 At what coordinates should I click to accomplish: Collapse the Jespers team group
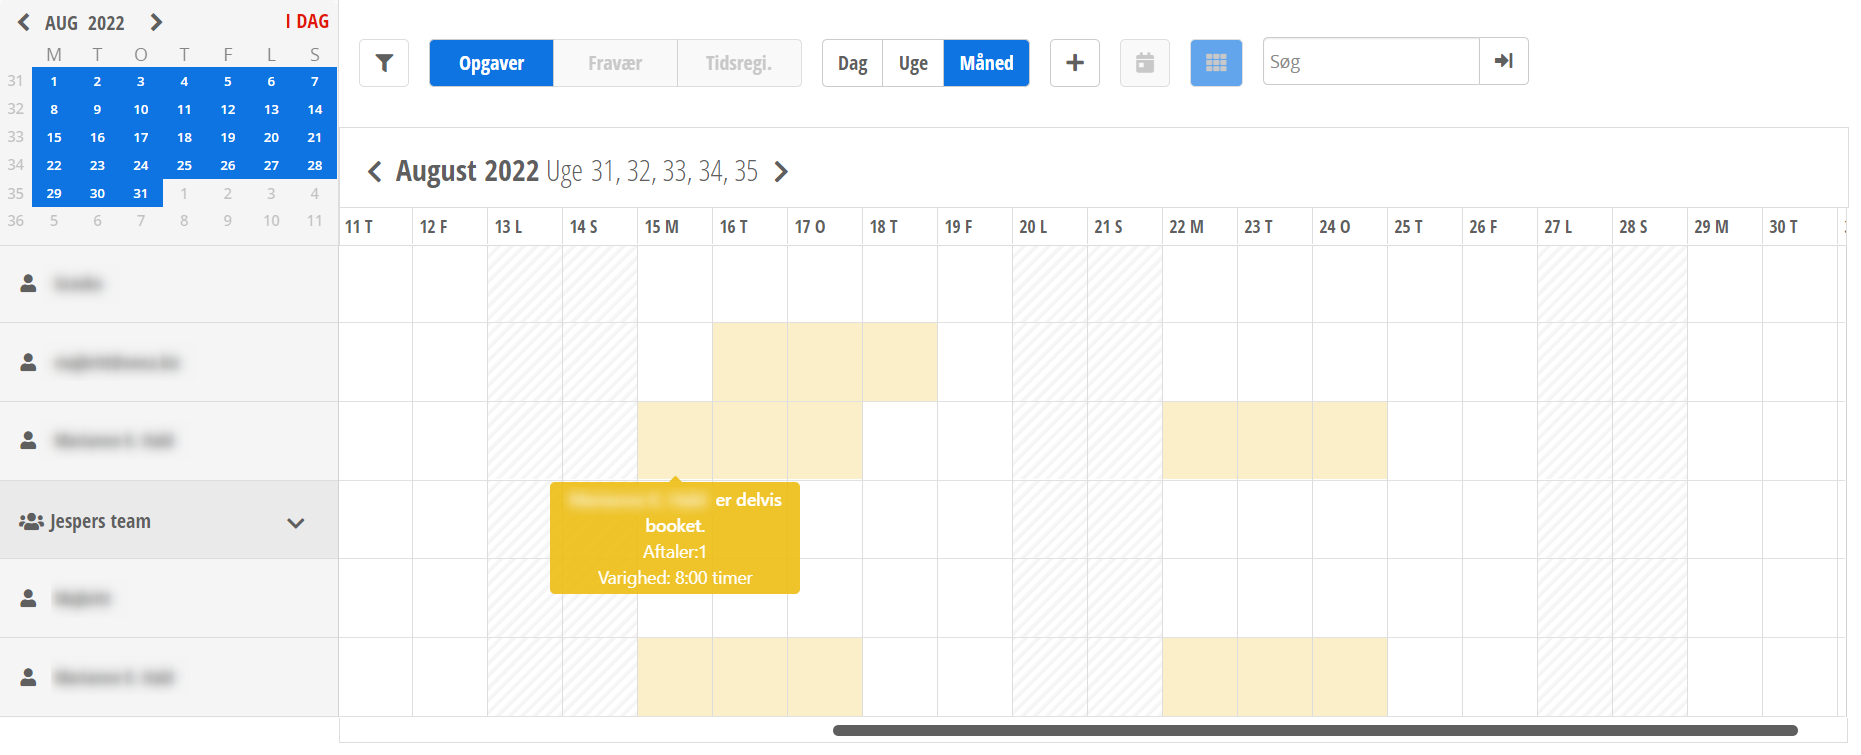(296, 523)
